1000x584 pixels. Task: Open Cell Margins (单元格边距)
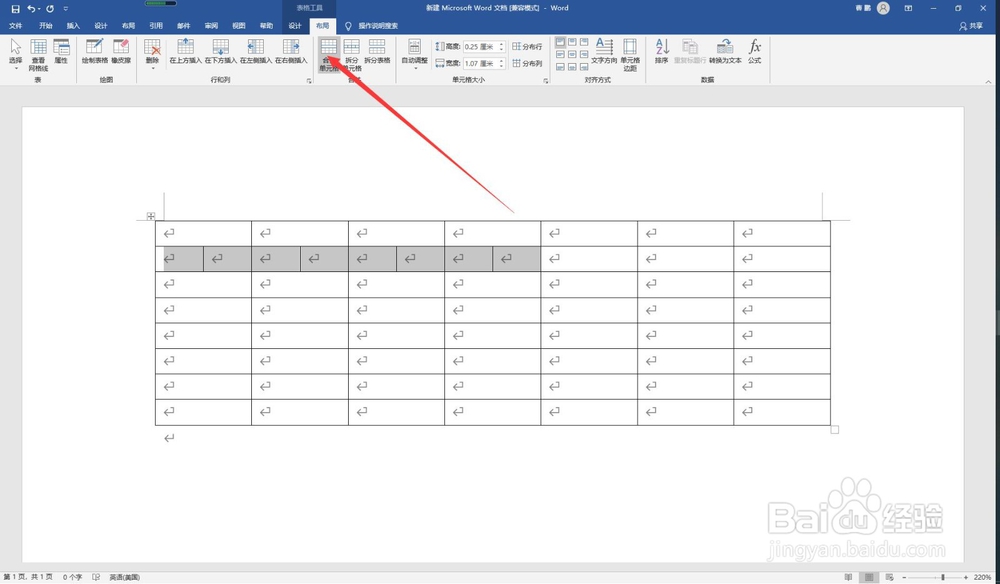point(630,54)
